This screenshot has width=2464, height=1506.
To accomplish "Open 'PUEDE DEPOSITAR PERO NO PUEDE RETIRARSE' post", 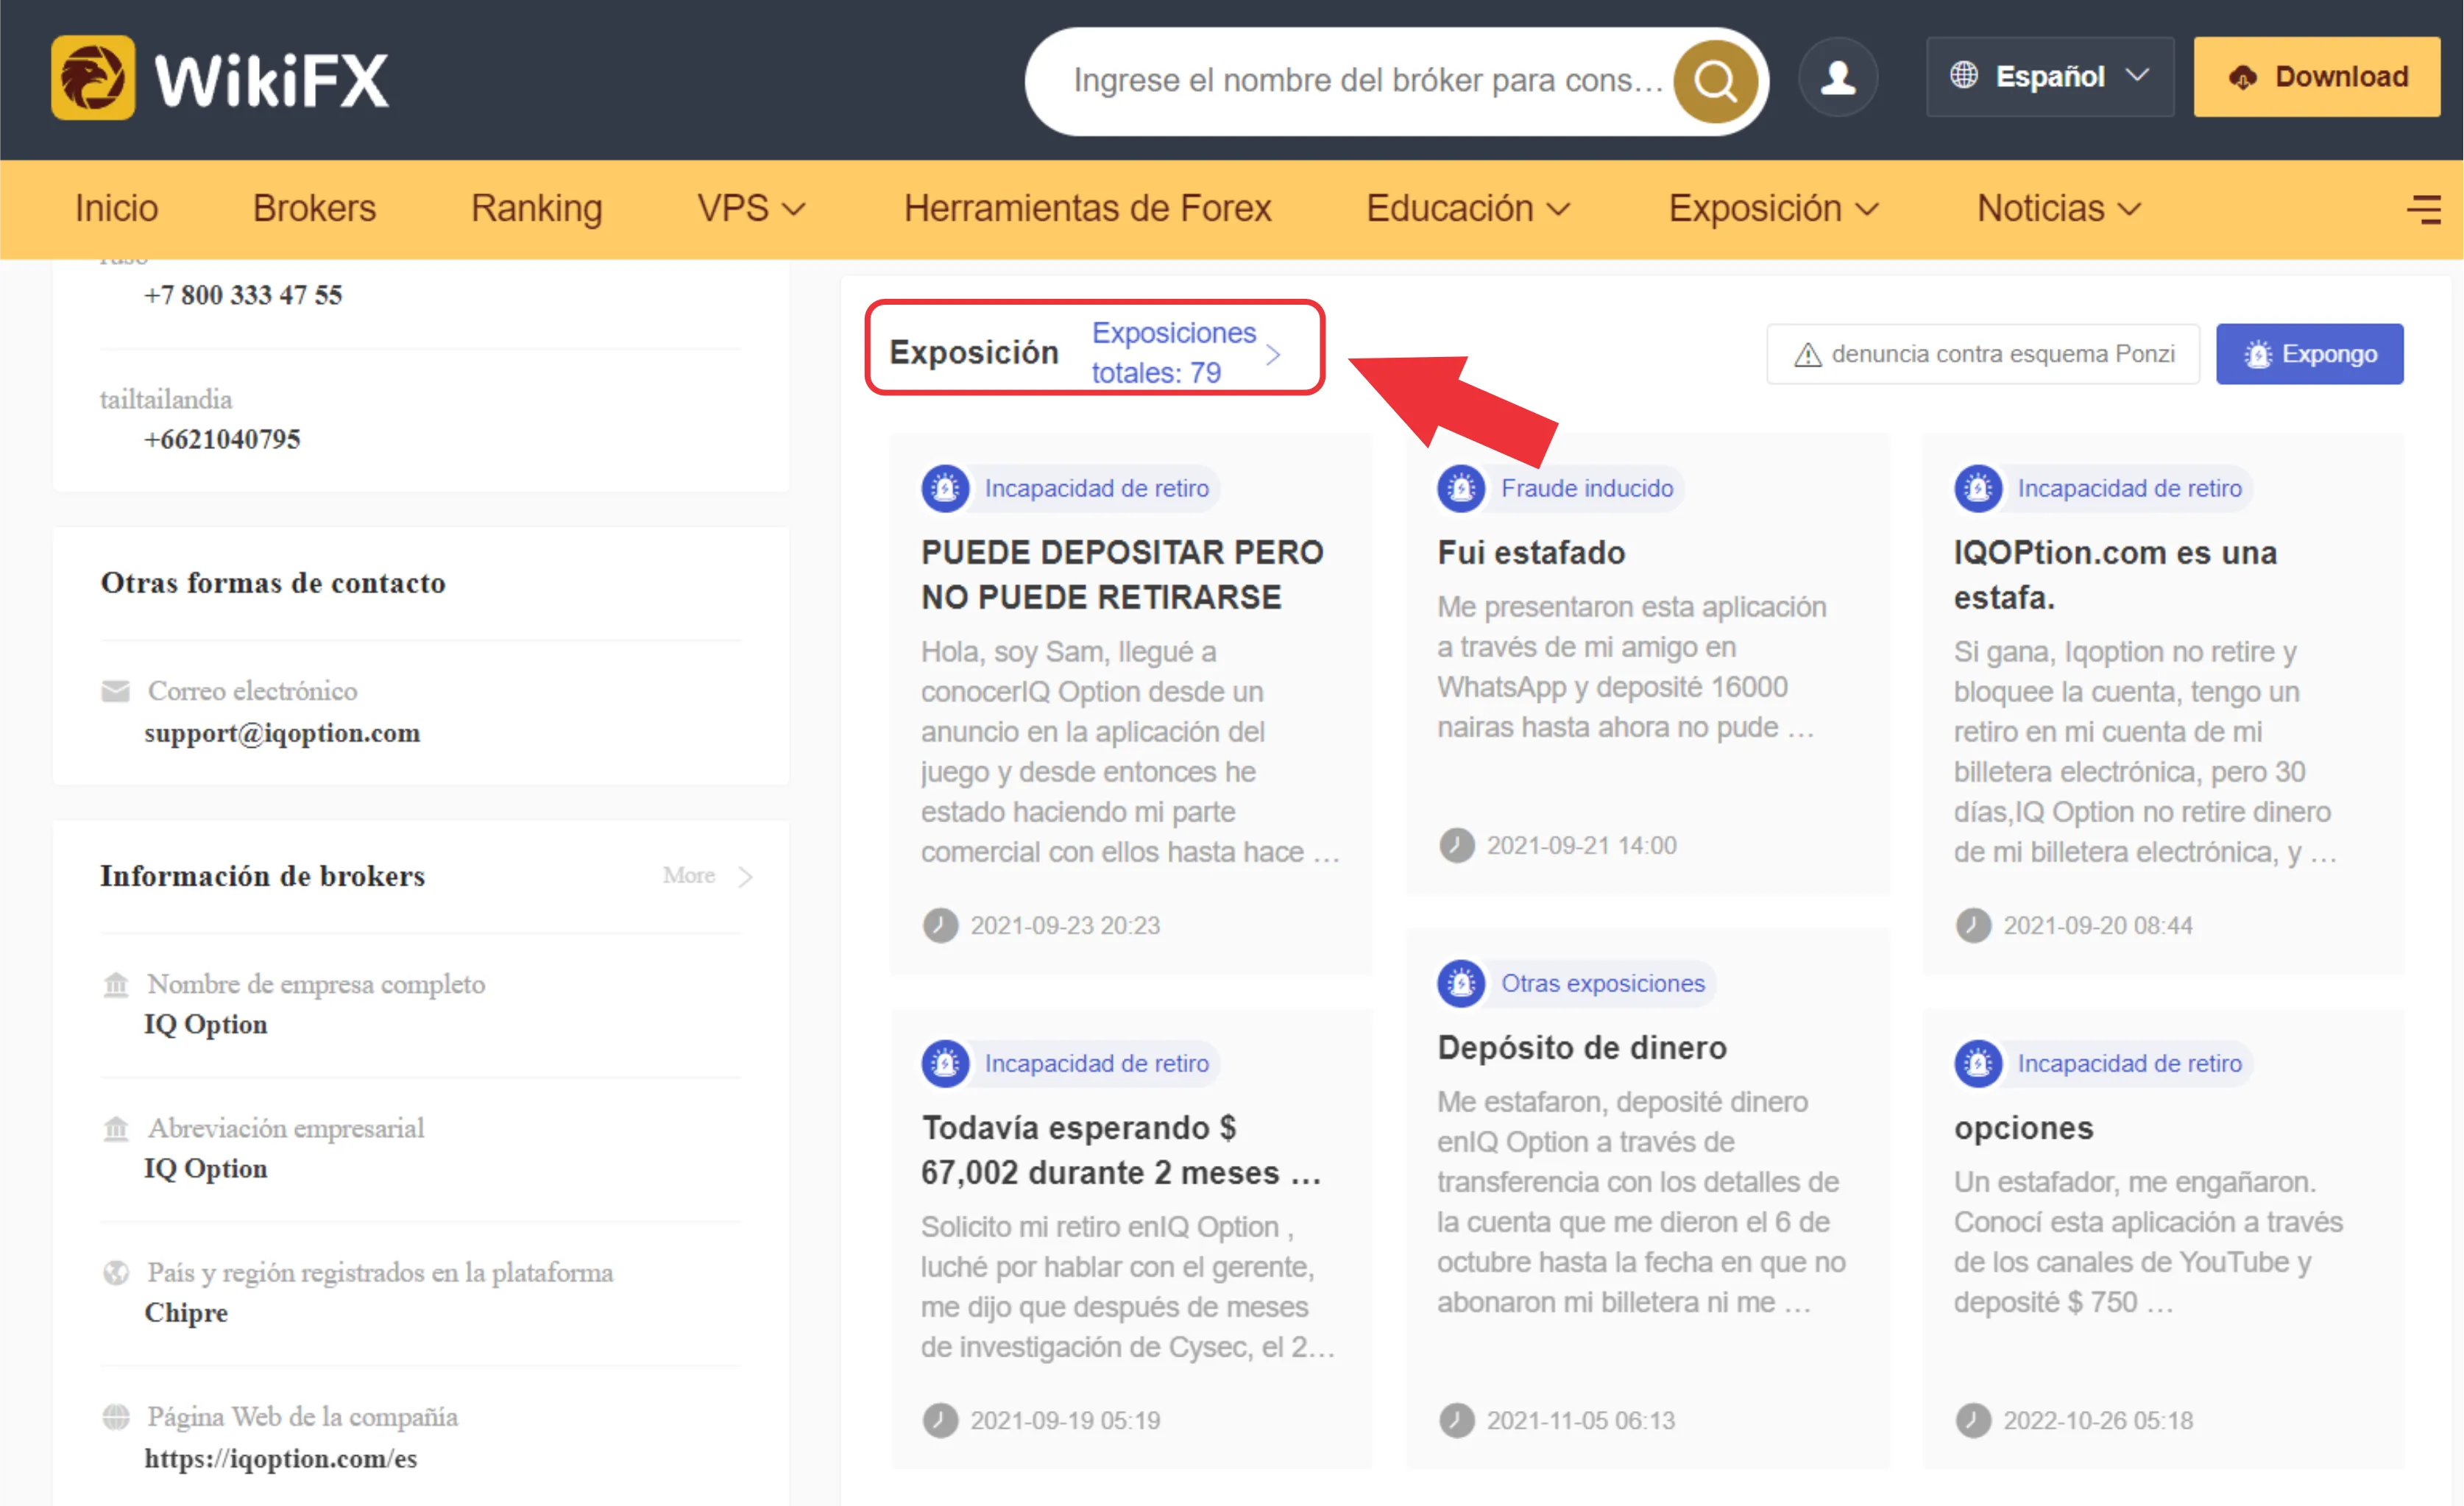I will (1122, 574).
